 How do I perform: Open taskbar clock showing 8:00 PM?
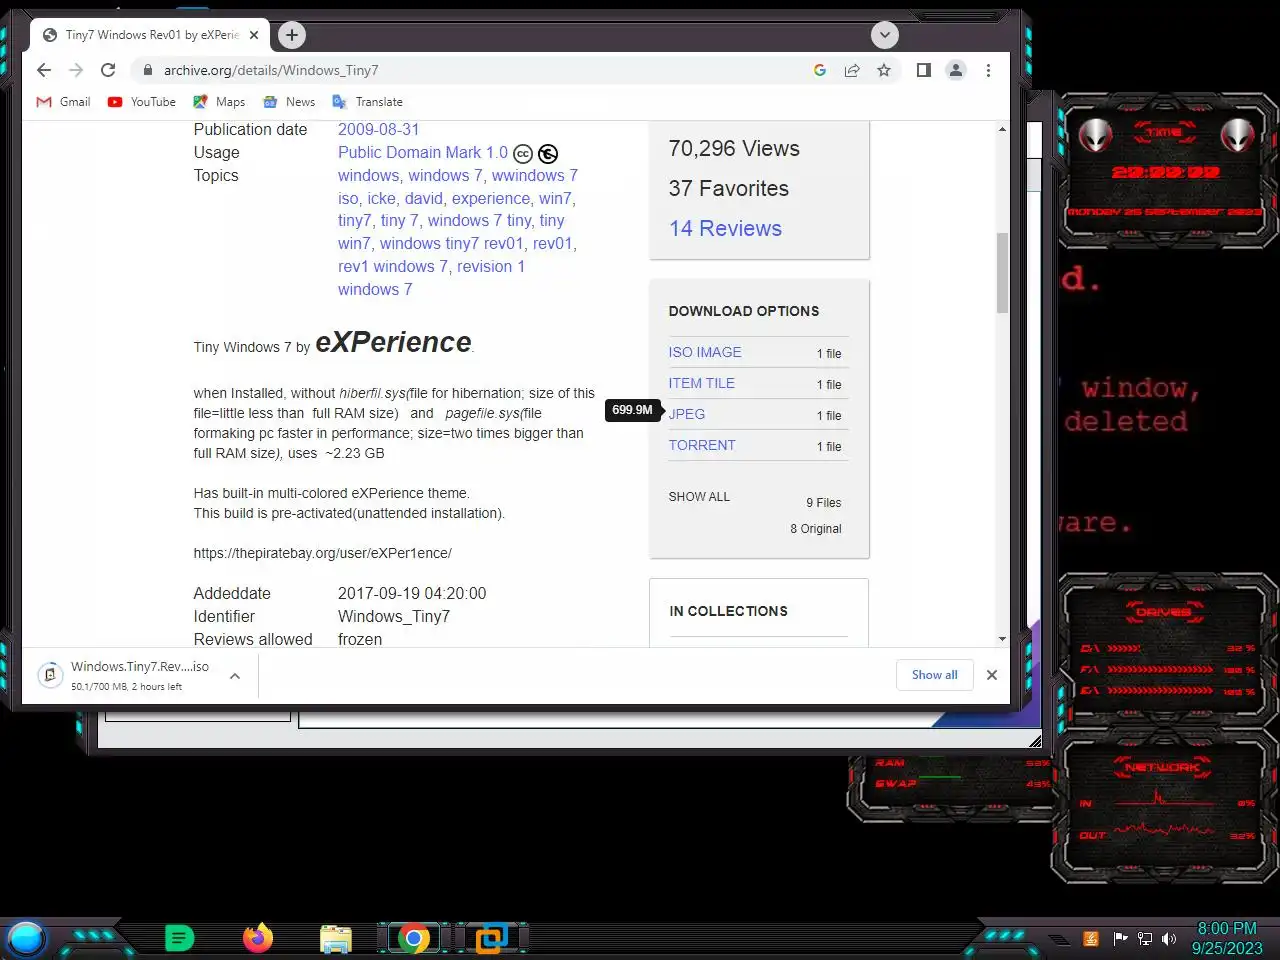tap(1227, 938)
